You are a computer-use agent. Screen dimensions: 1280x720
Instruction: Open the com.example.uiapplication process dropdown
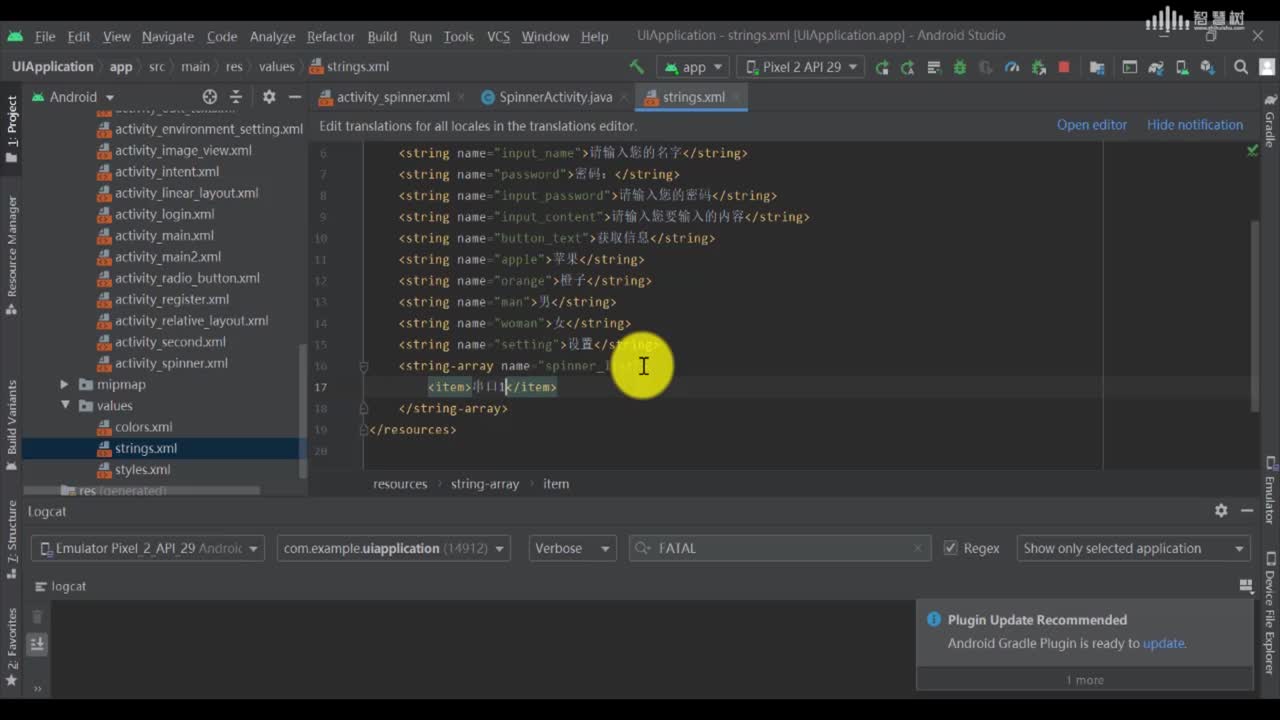tap(393, 548)
